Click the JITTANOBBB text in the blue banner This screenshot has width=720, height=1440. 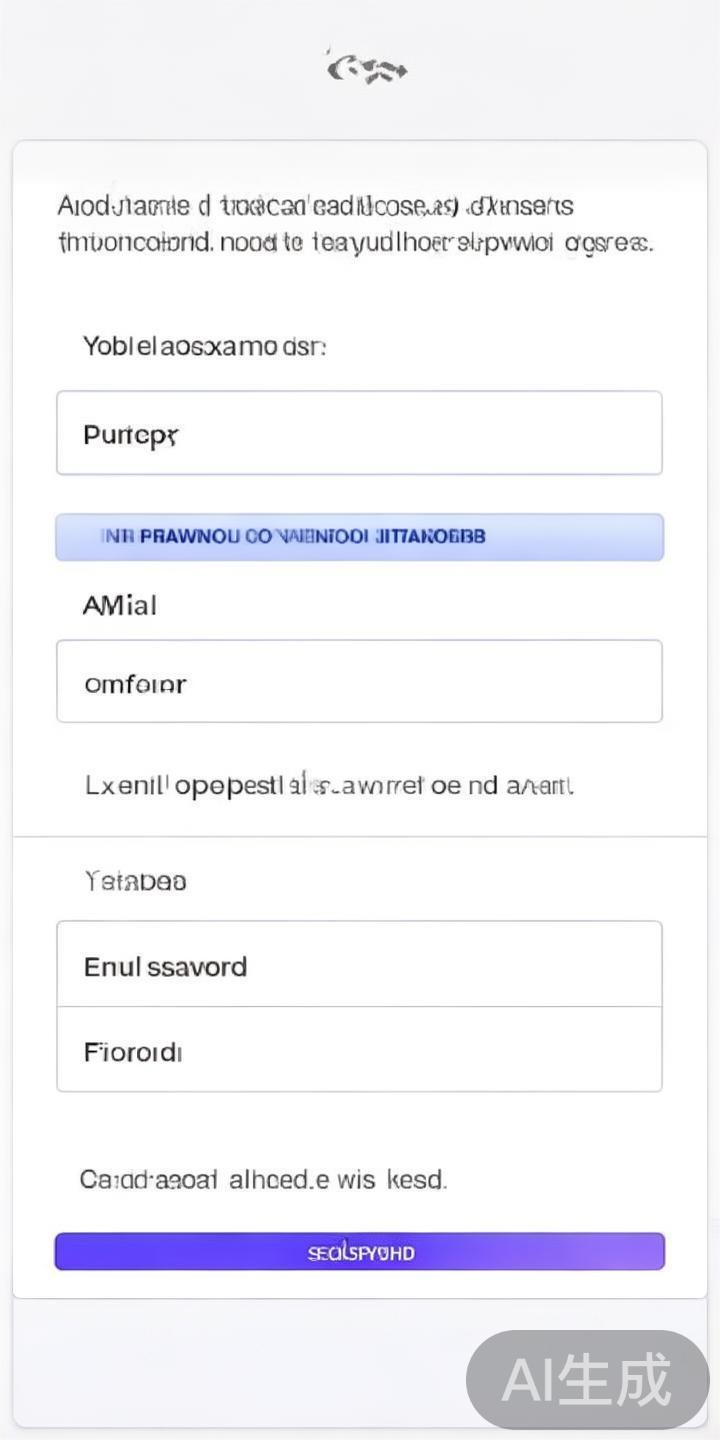tap(430, 536)
